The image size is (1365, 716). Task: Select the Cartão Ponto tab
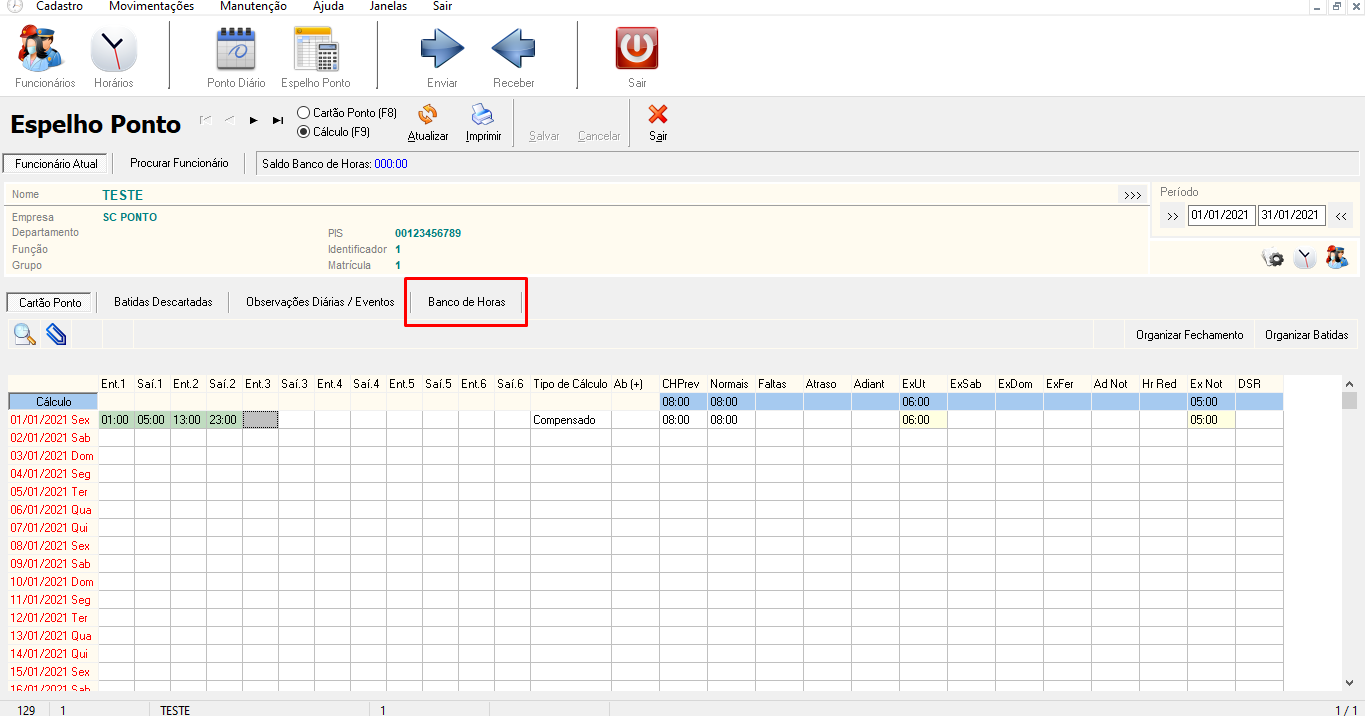(x=50, y=302)
